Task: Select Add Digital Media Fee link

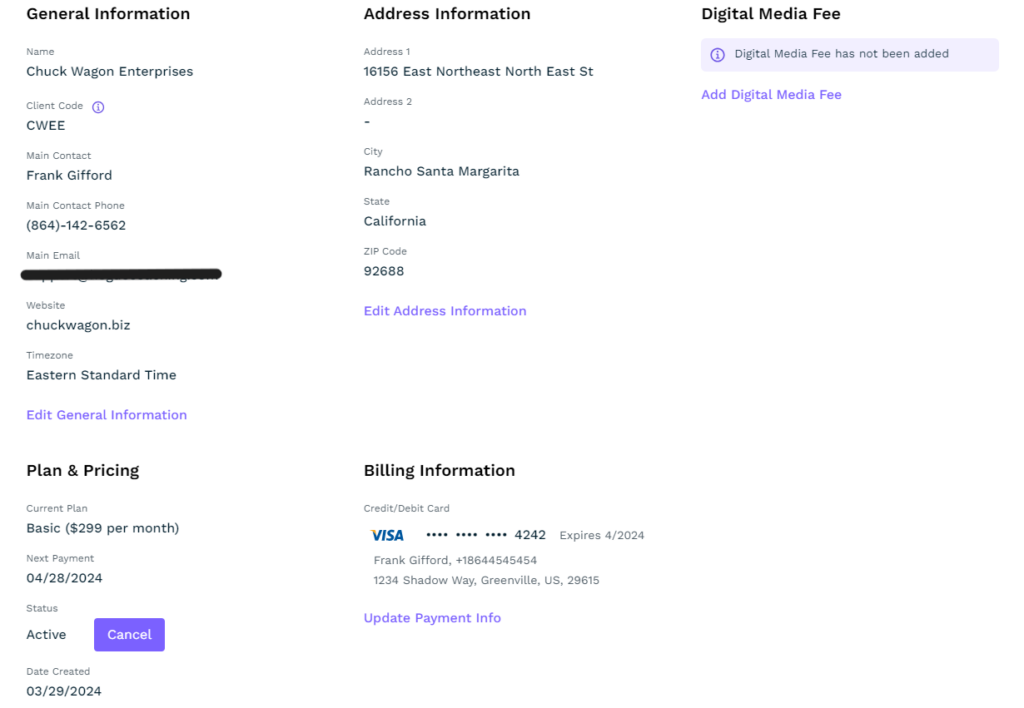Action: click(x=771, y=95)
